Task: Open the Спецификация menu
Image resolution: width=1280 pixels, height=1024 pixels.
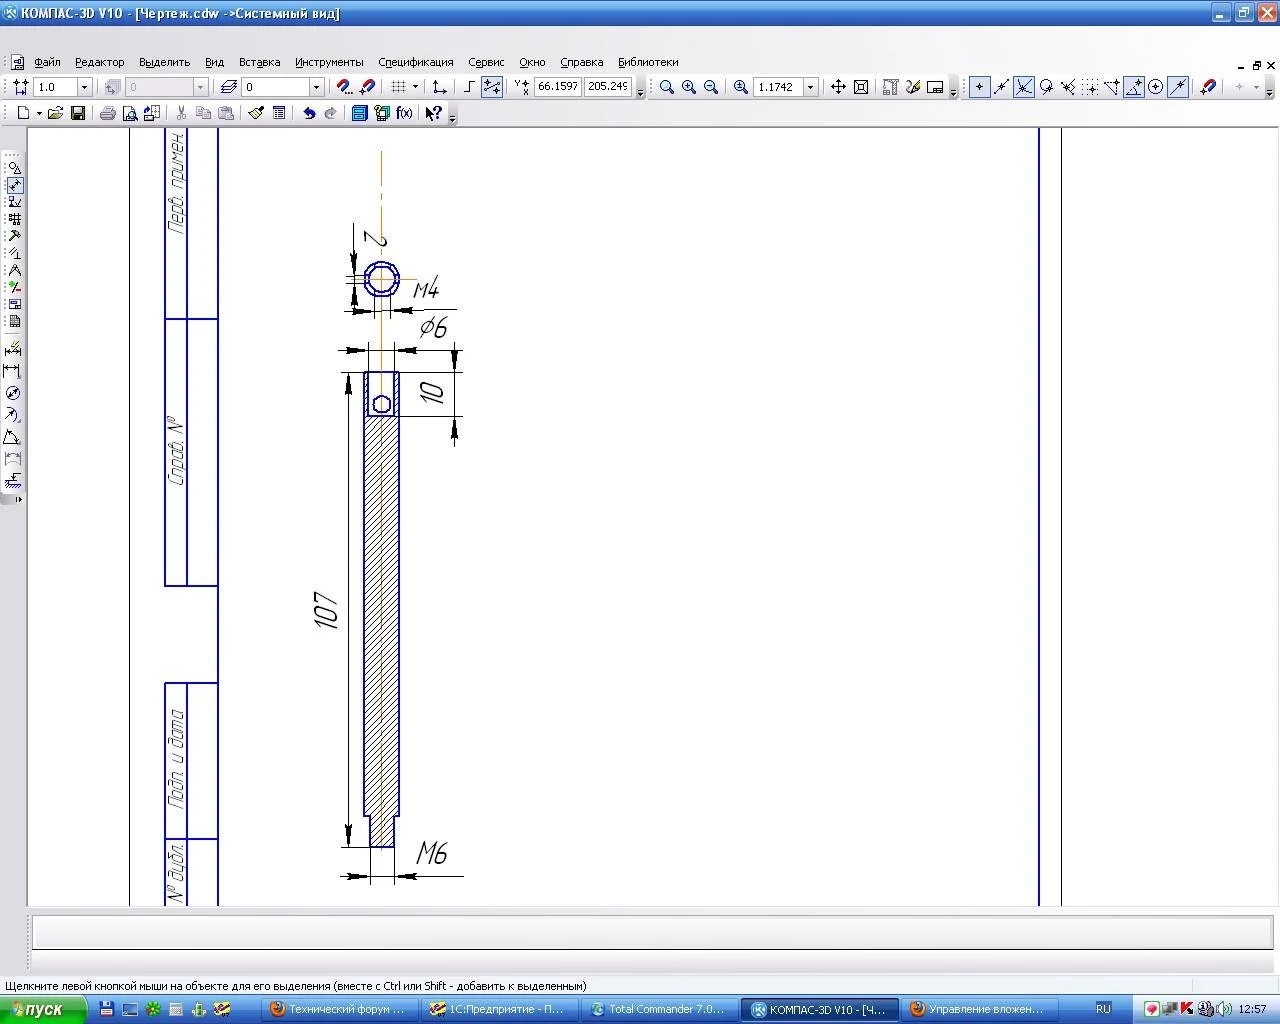Action: (415, 62)
